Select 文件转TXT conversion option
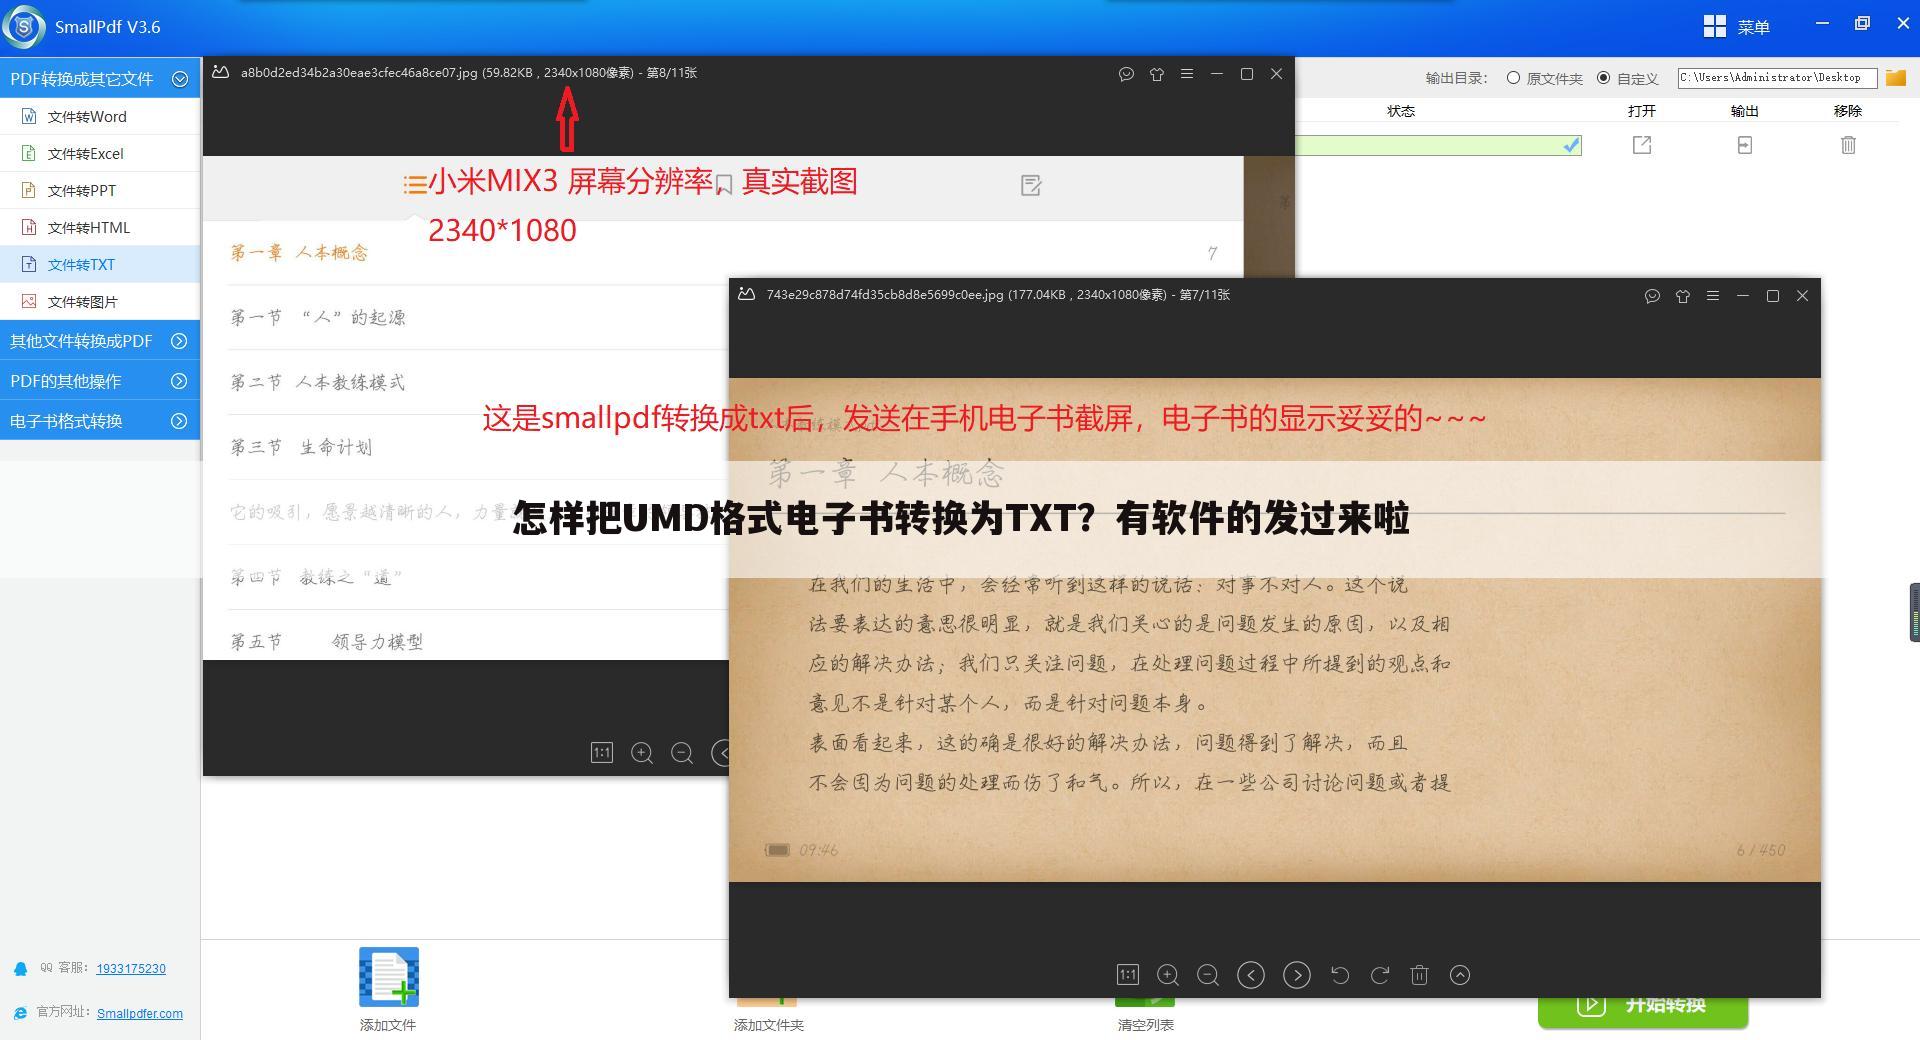1920x1040 pixels. (x=100, y=264)
